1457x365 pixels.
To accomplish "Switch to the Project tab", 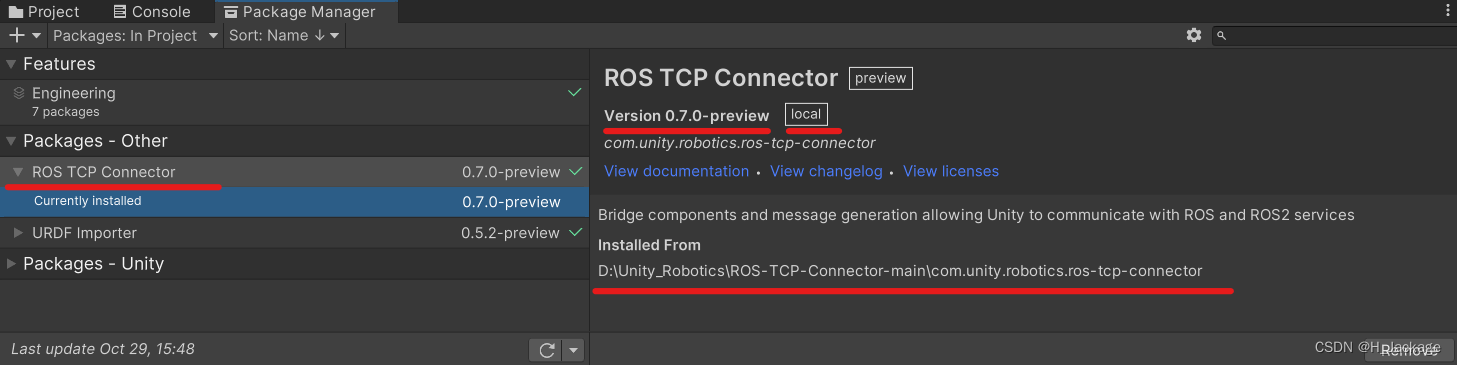I will pyautogui.click(x=44, y=12).
